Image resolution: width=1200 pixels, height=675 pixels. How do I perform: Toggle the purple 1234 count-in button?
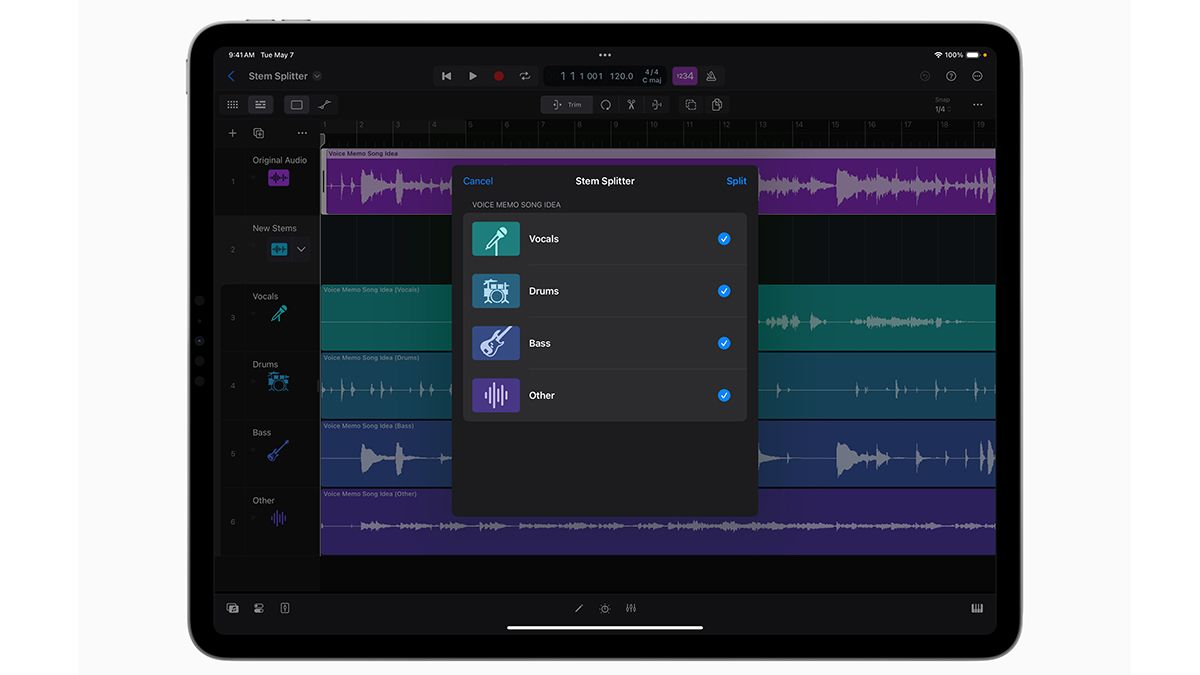click(x=685, y=76)
